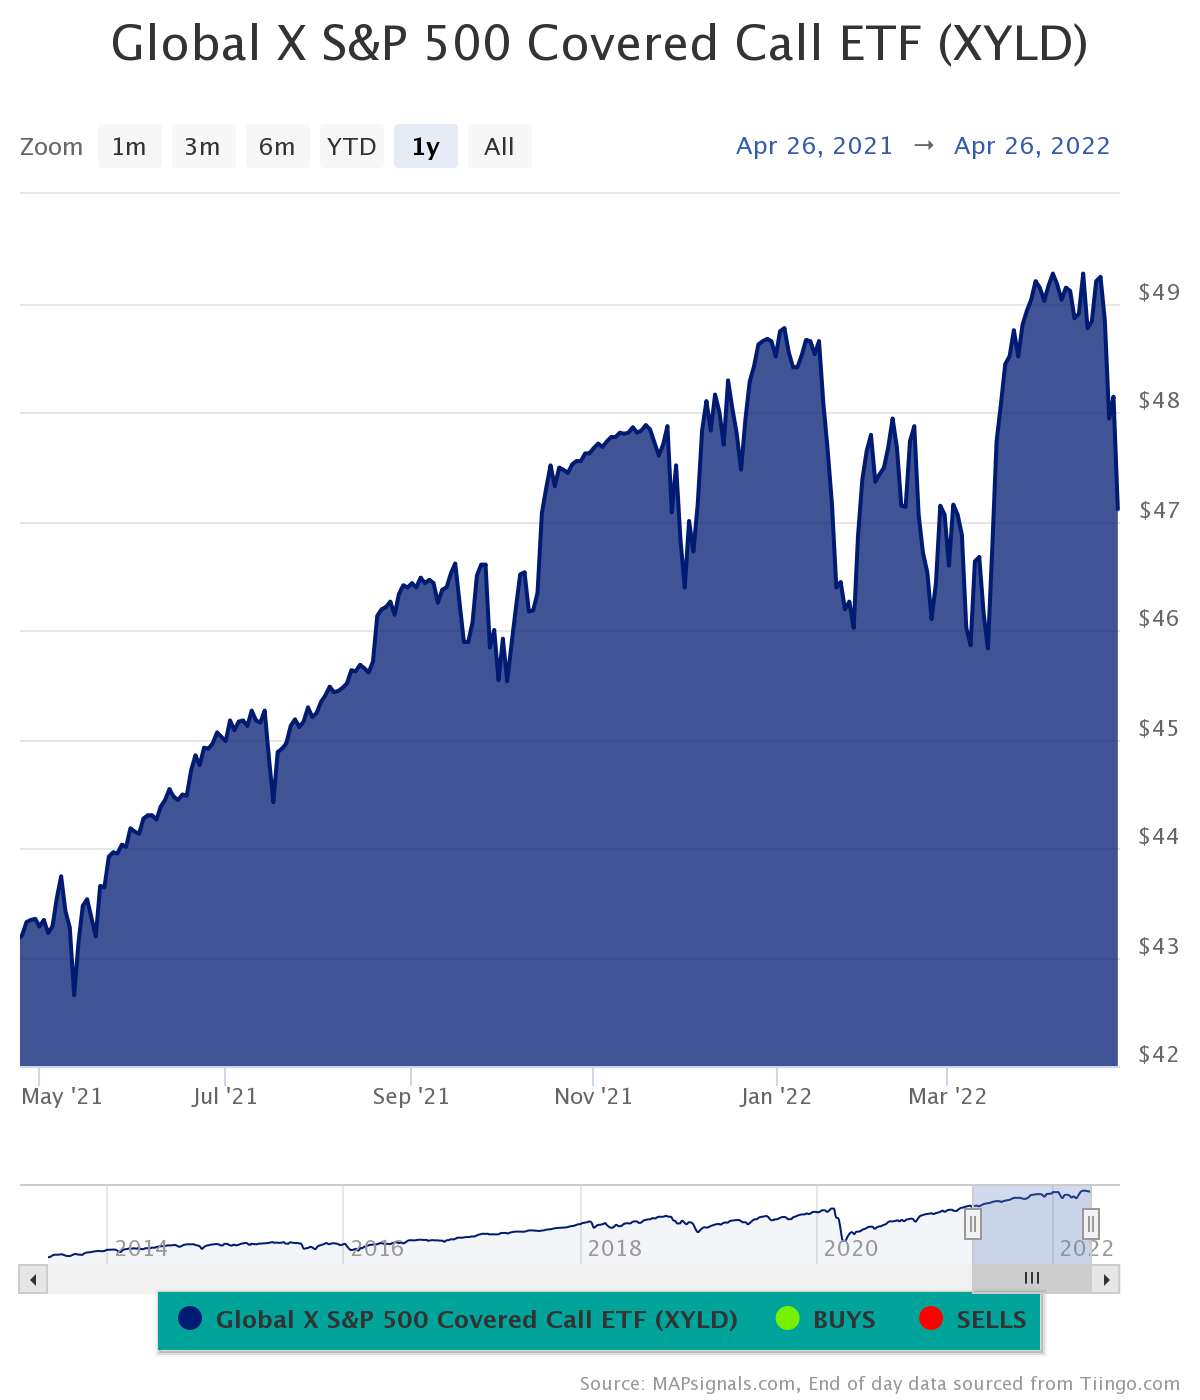Select the 1m zoom range
Viewport: 1200px width, 1400px height.
click(129, 146)
